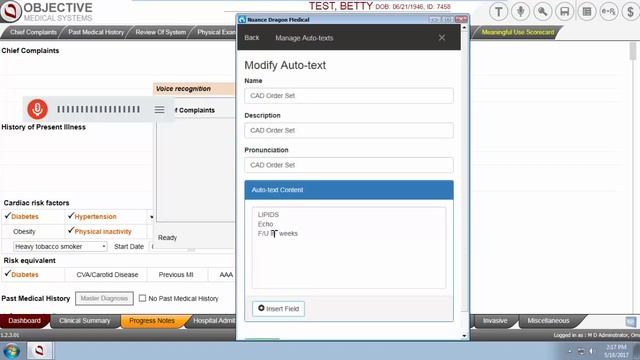Click inside the Auto-text Content text area
640x360 pixels.
349,248
